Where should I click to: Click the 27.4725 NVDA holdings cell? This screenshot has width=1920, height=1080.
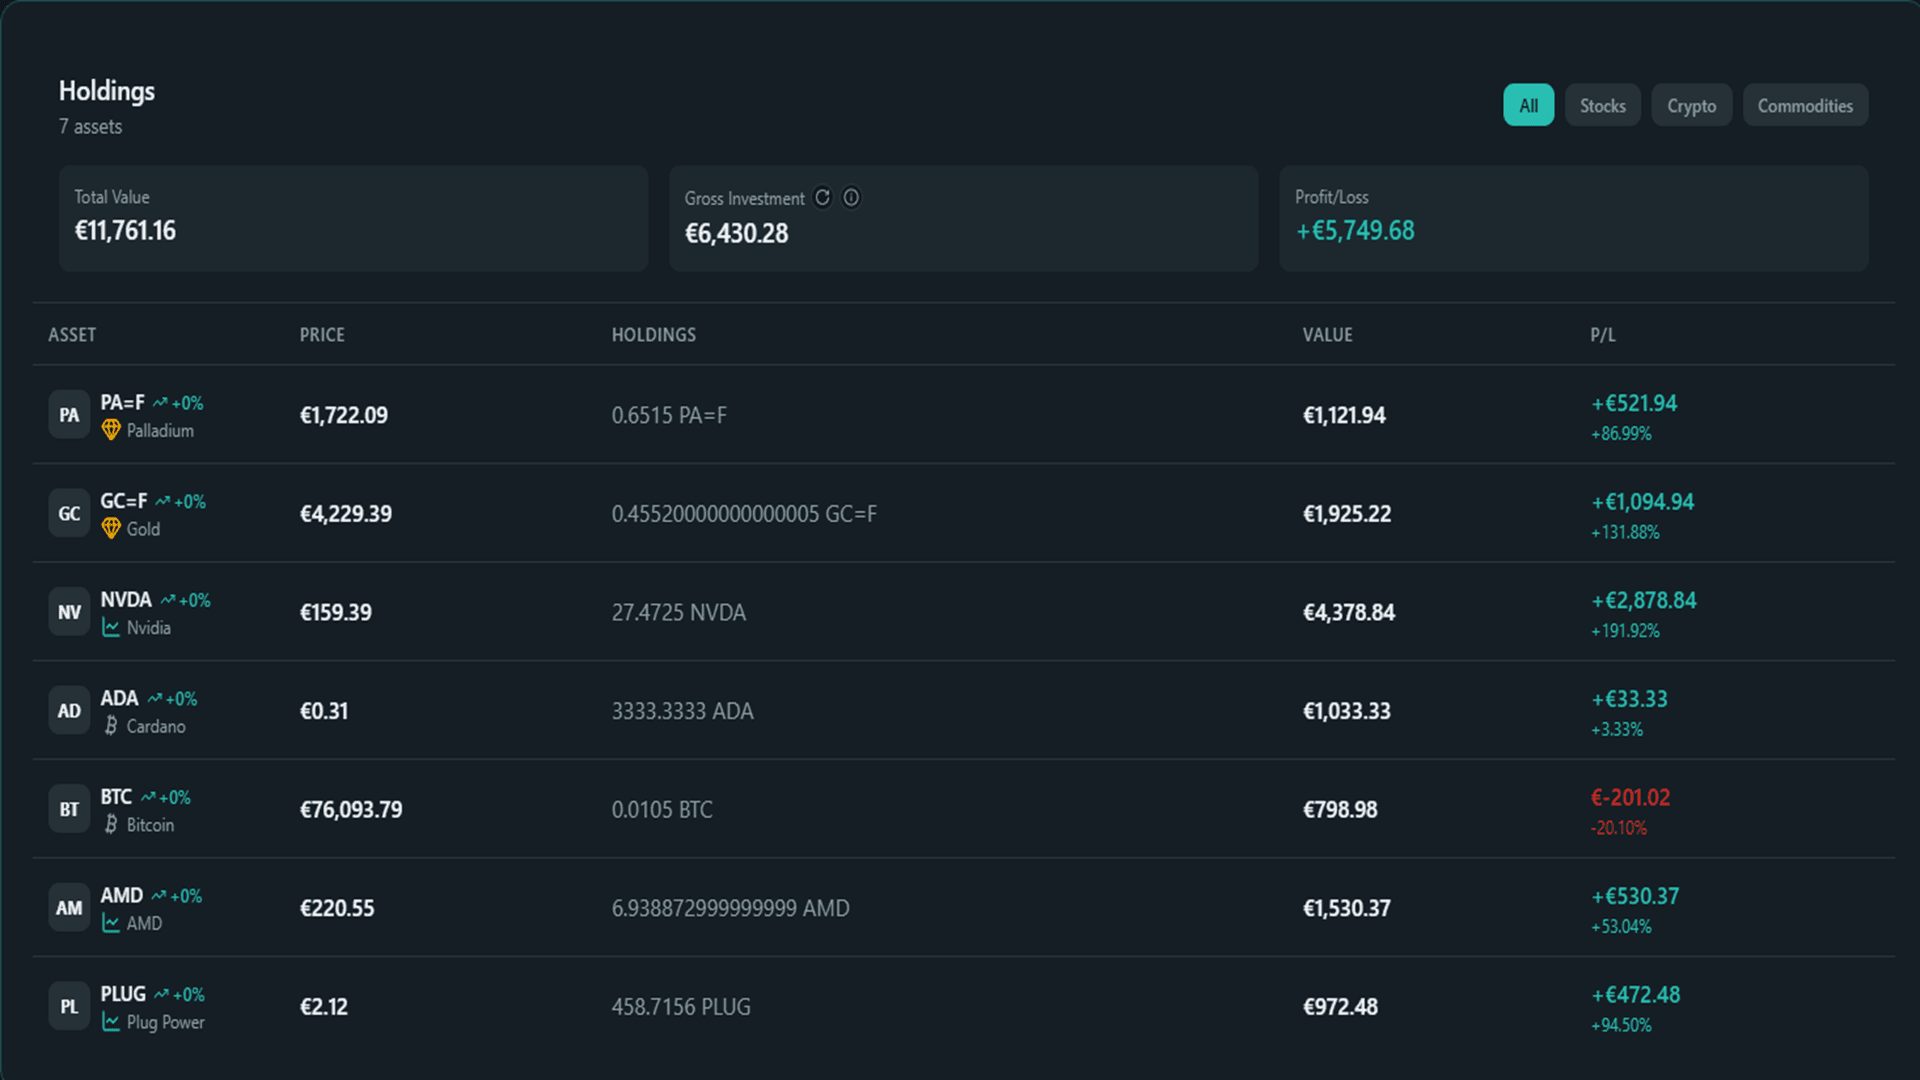[678, 612]
